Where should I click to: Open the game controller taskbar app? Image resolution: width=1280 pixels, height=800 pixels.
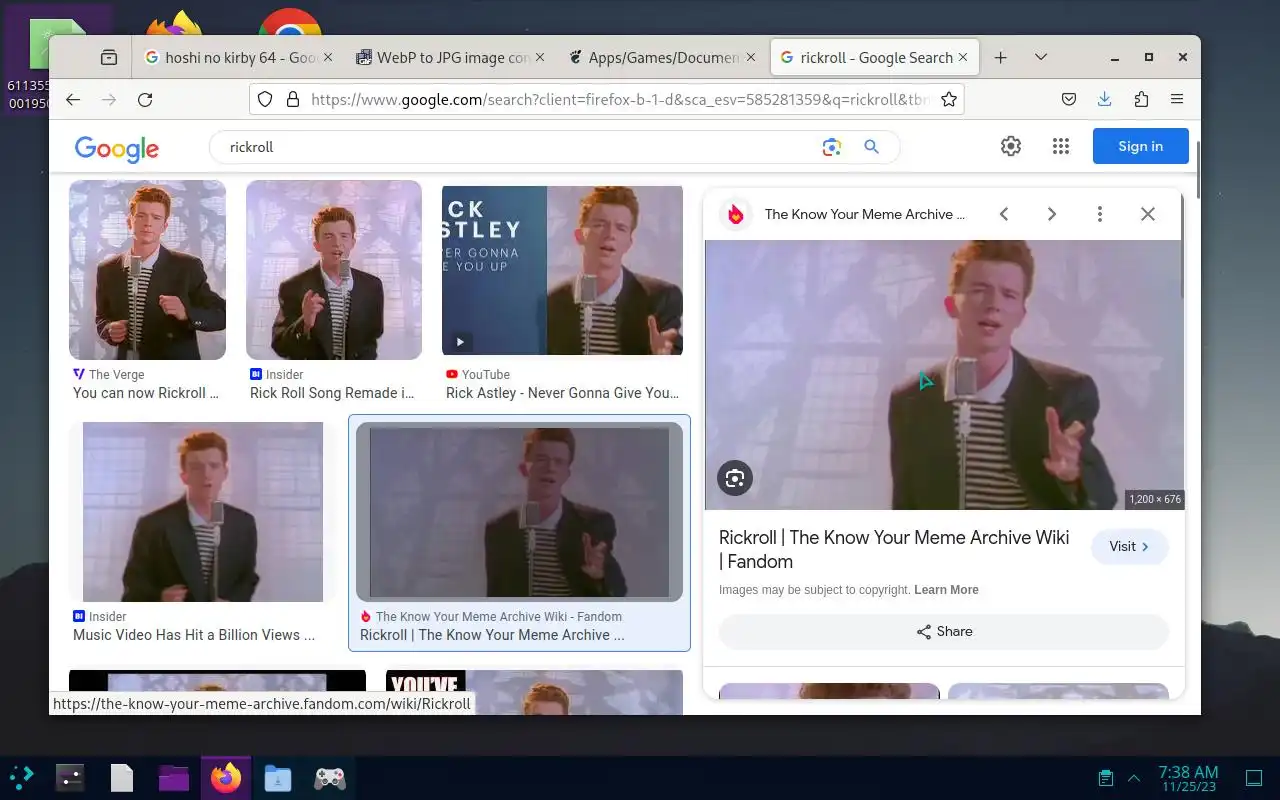pyautogui.click(x=330, y=777)
